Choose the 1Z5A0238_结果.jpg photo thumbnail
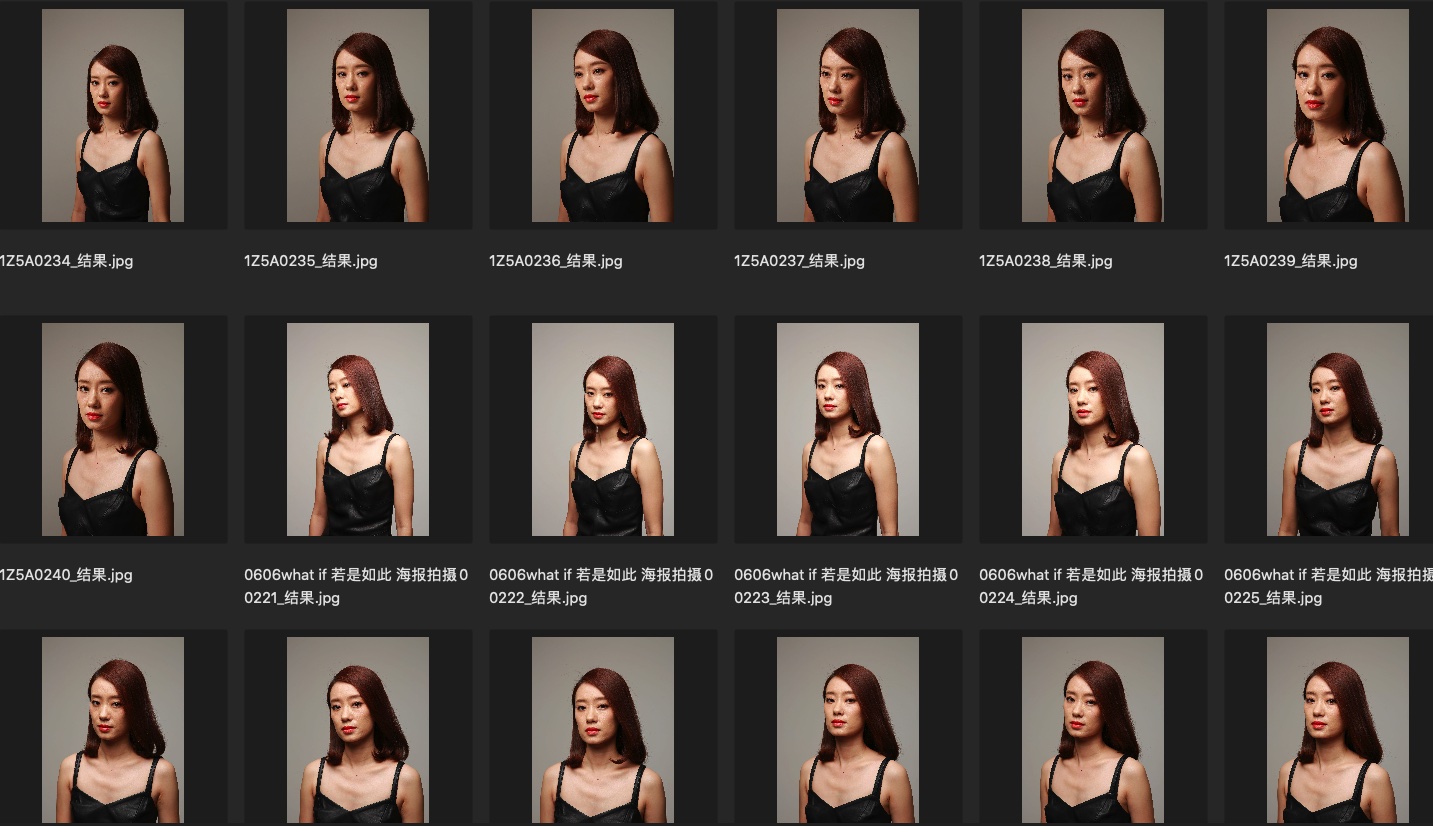This screenshot has width=1433, height=826. click(x=1093, y=115)
